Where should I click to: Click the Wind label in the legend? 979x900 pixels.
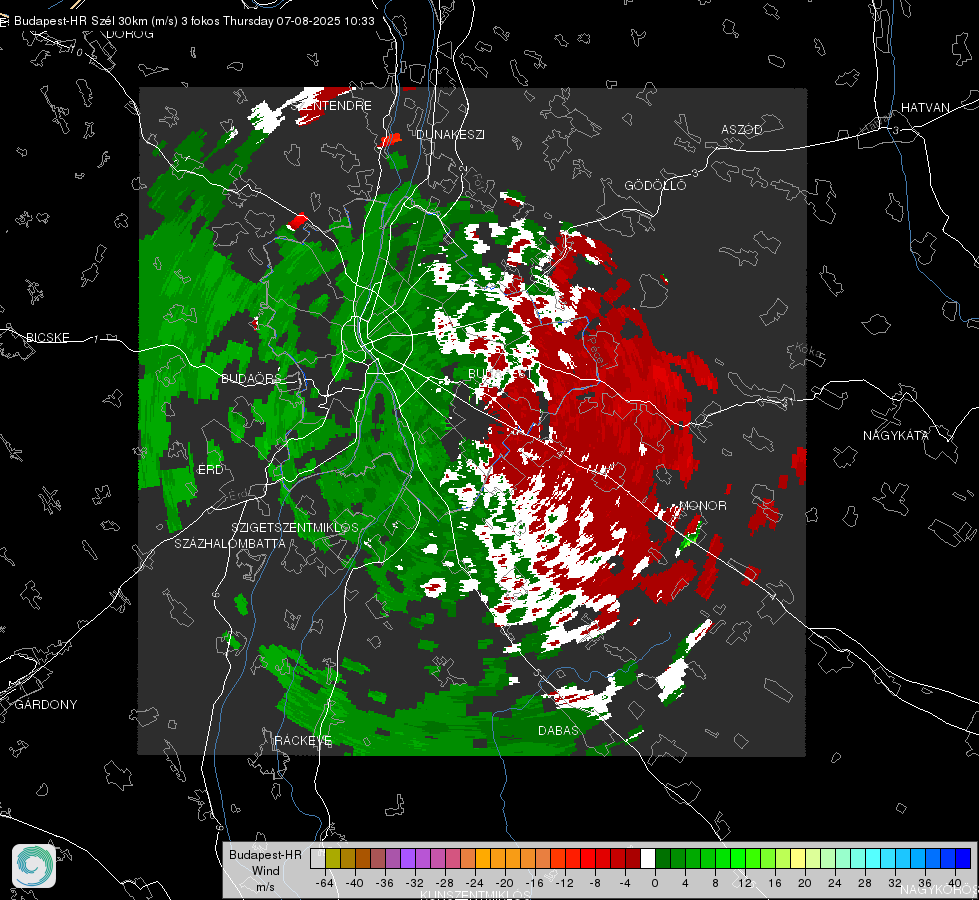[265, 870]
